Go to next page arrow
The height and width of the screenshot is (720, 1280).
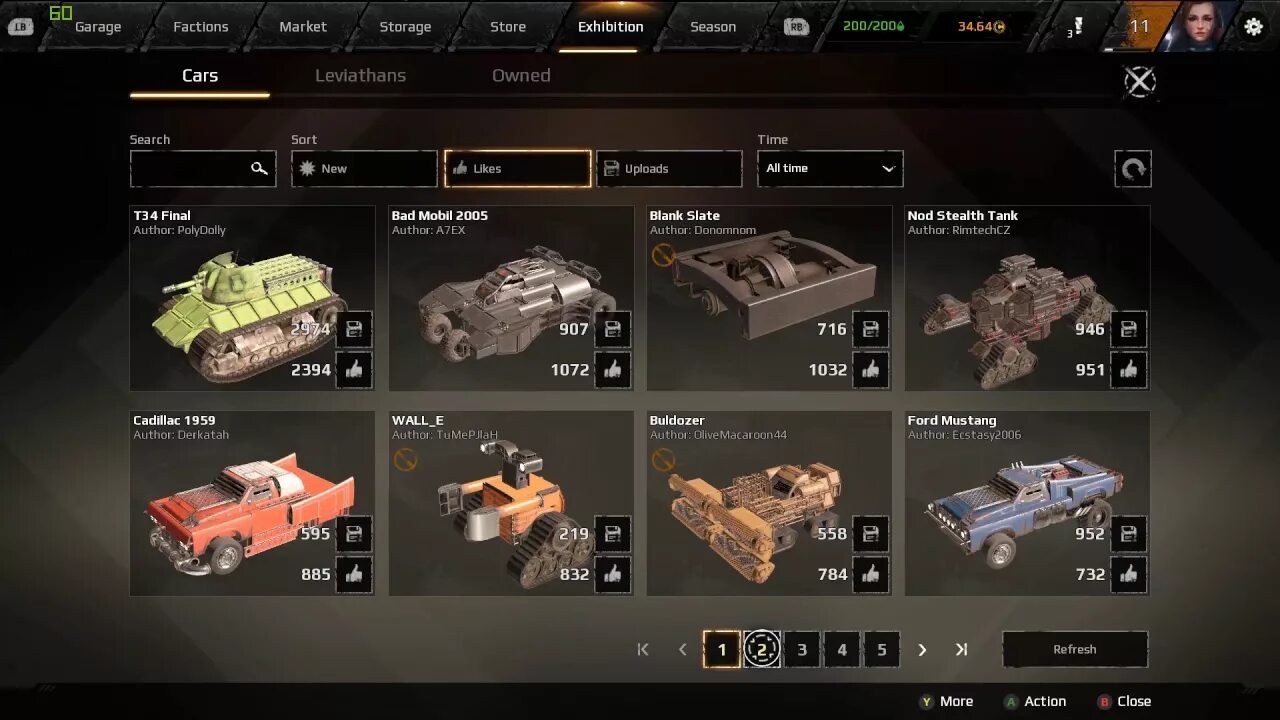(x=922, y=650)
